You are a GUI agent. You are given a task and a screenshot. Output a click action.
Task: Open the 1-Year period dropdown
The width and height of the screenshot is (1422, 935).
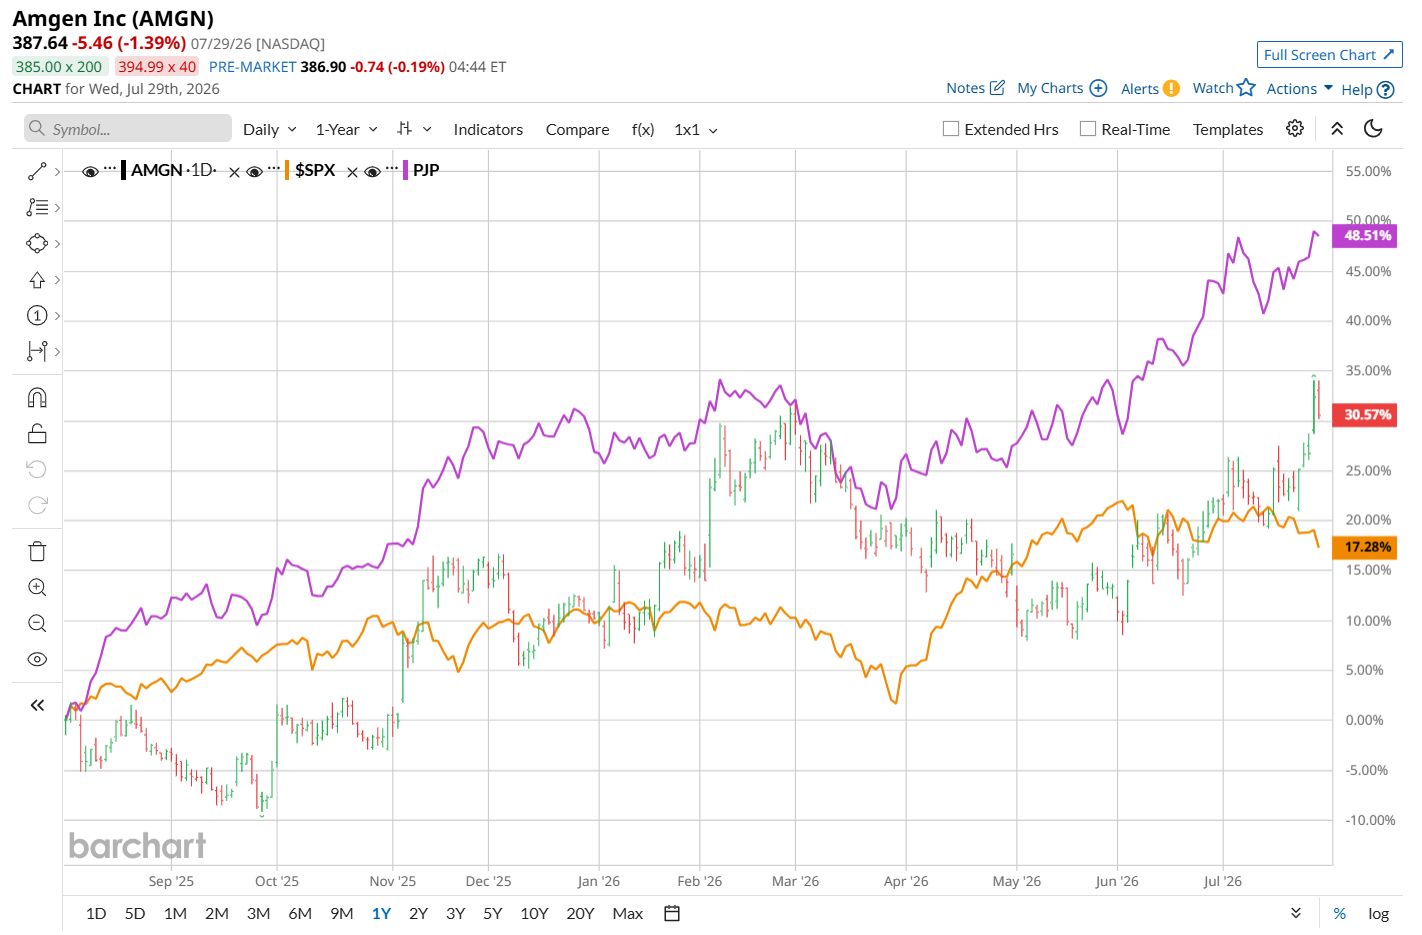pos(346,129)
